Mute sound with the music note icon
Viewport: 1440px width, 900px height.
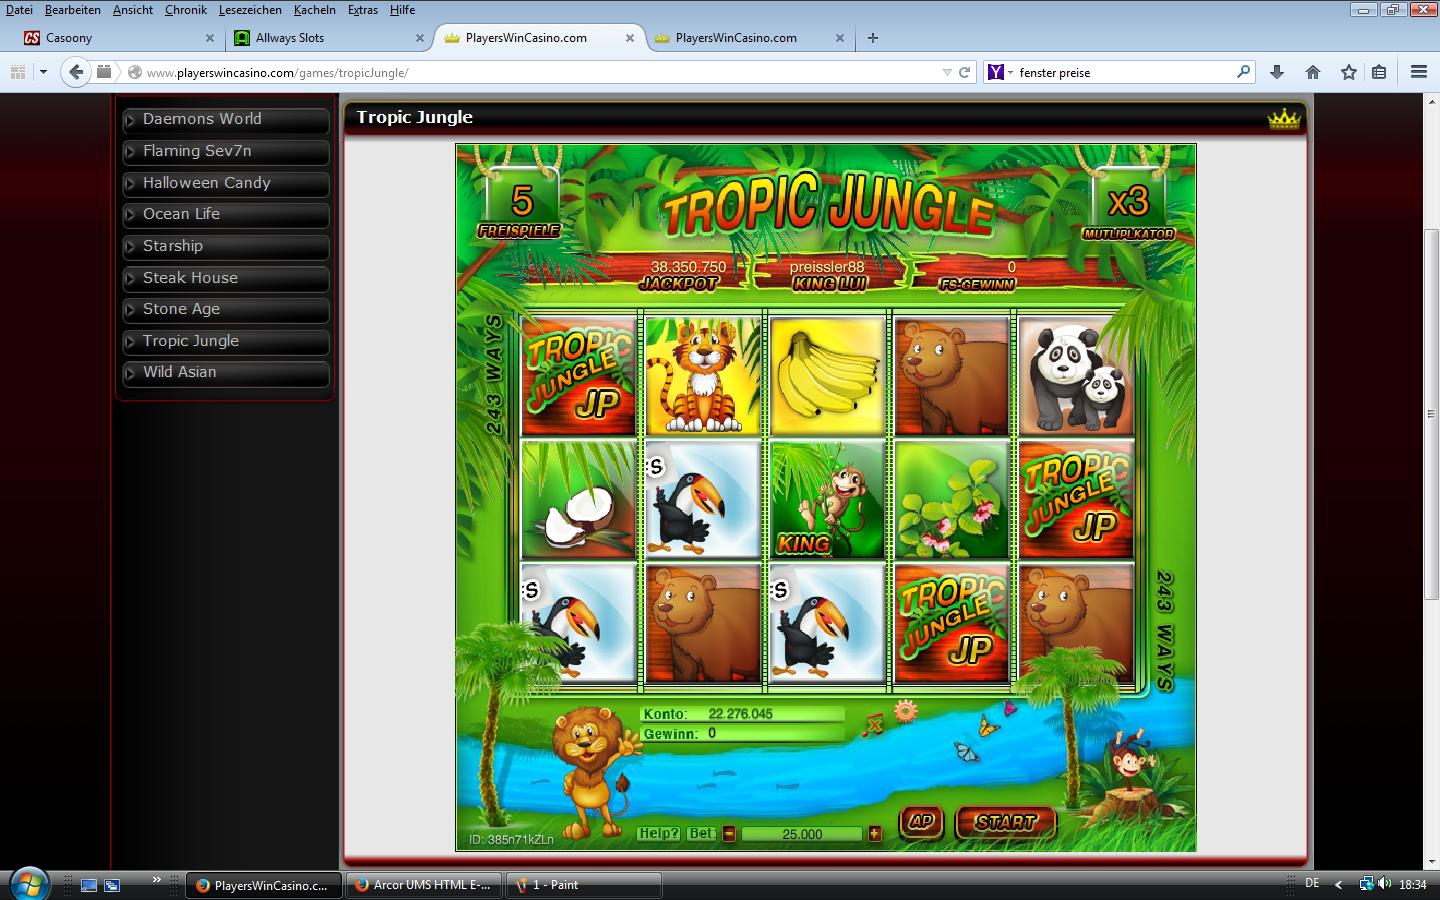tap(873, 726)
